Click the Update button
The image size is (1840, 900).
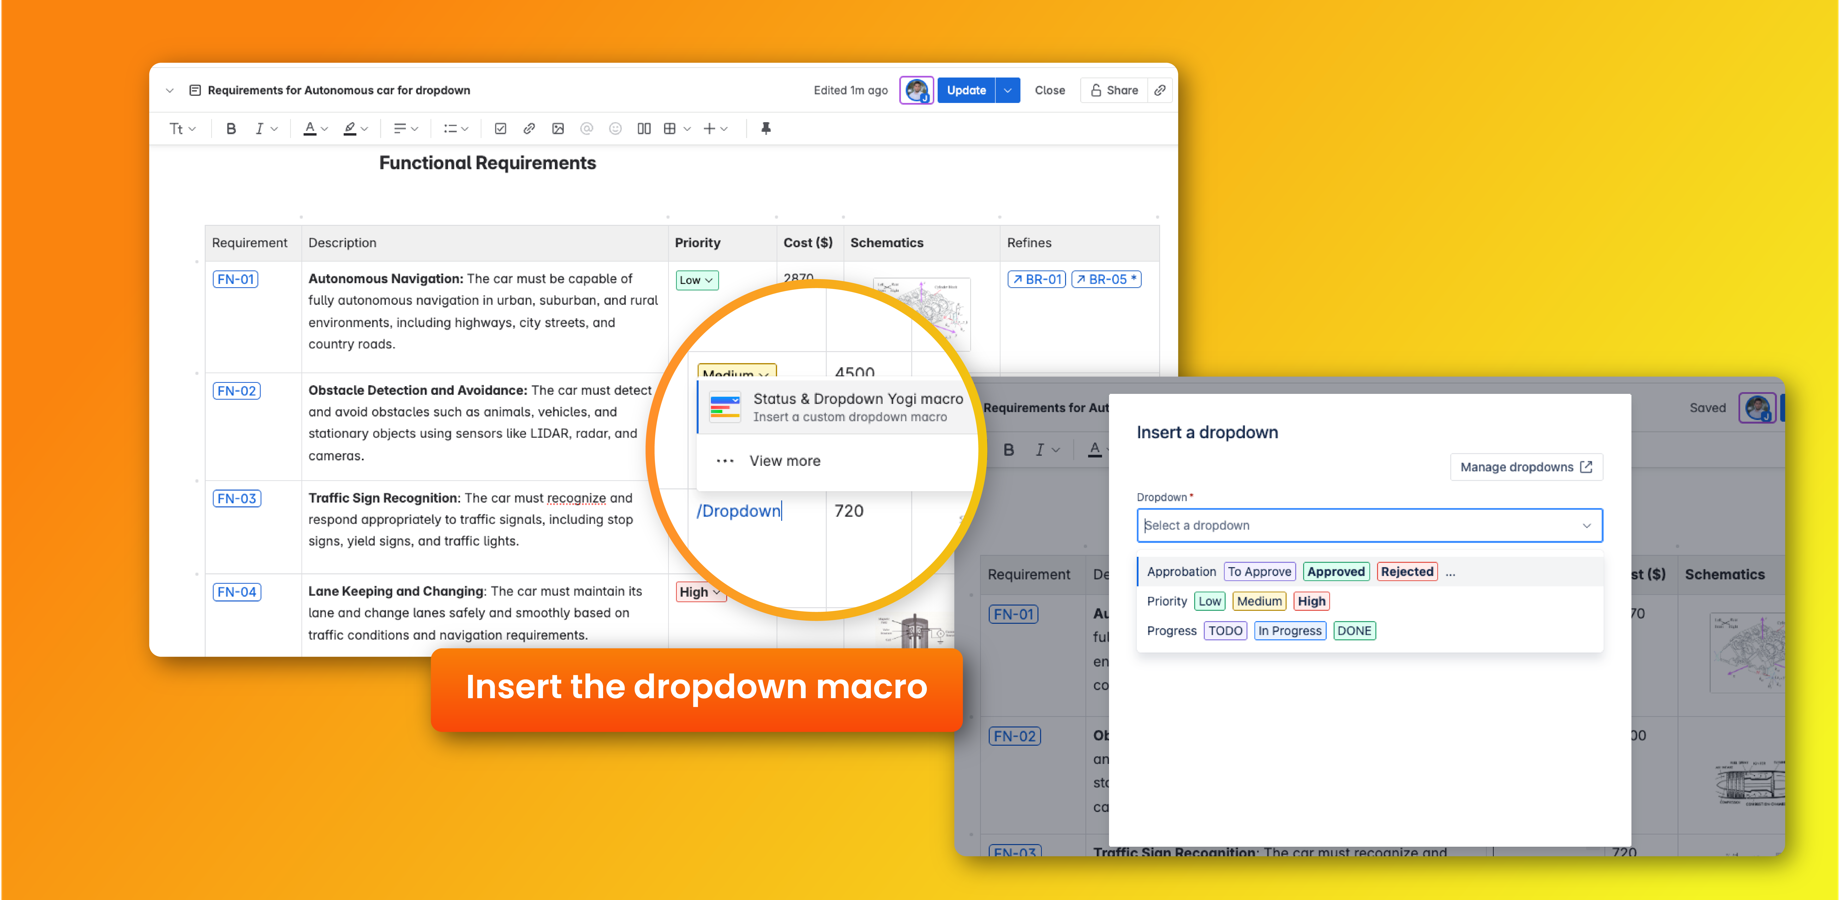click(966, 91)
